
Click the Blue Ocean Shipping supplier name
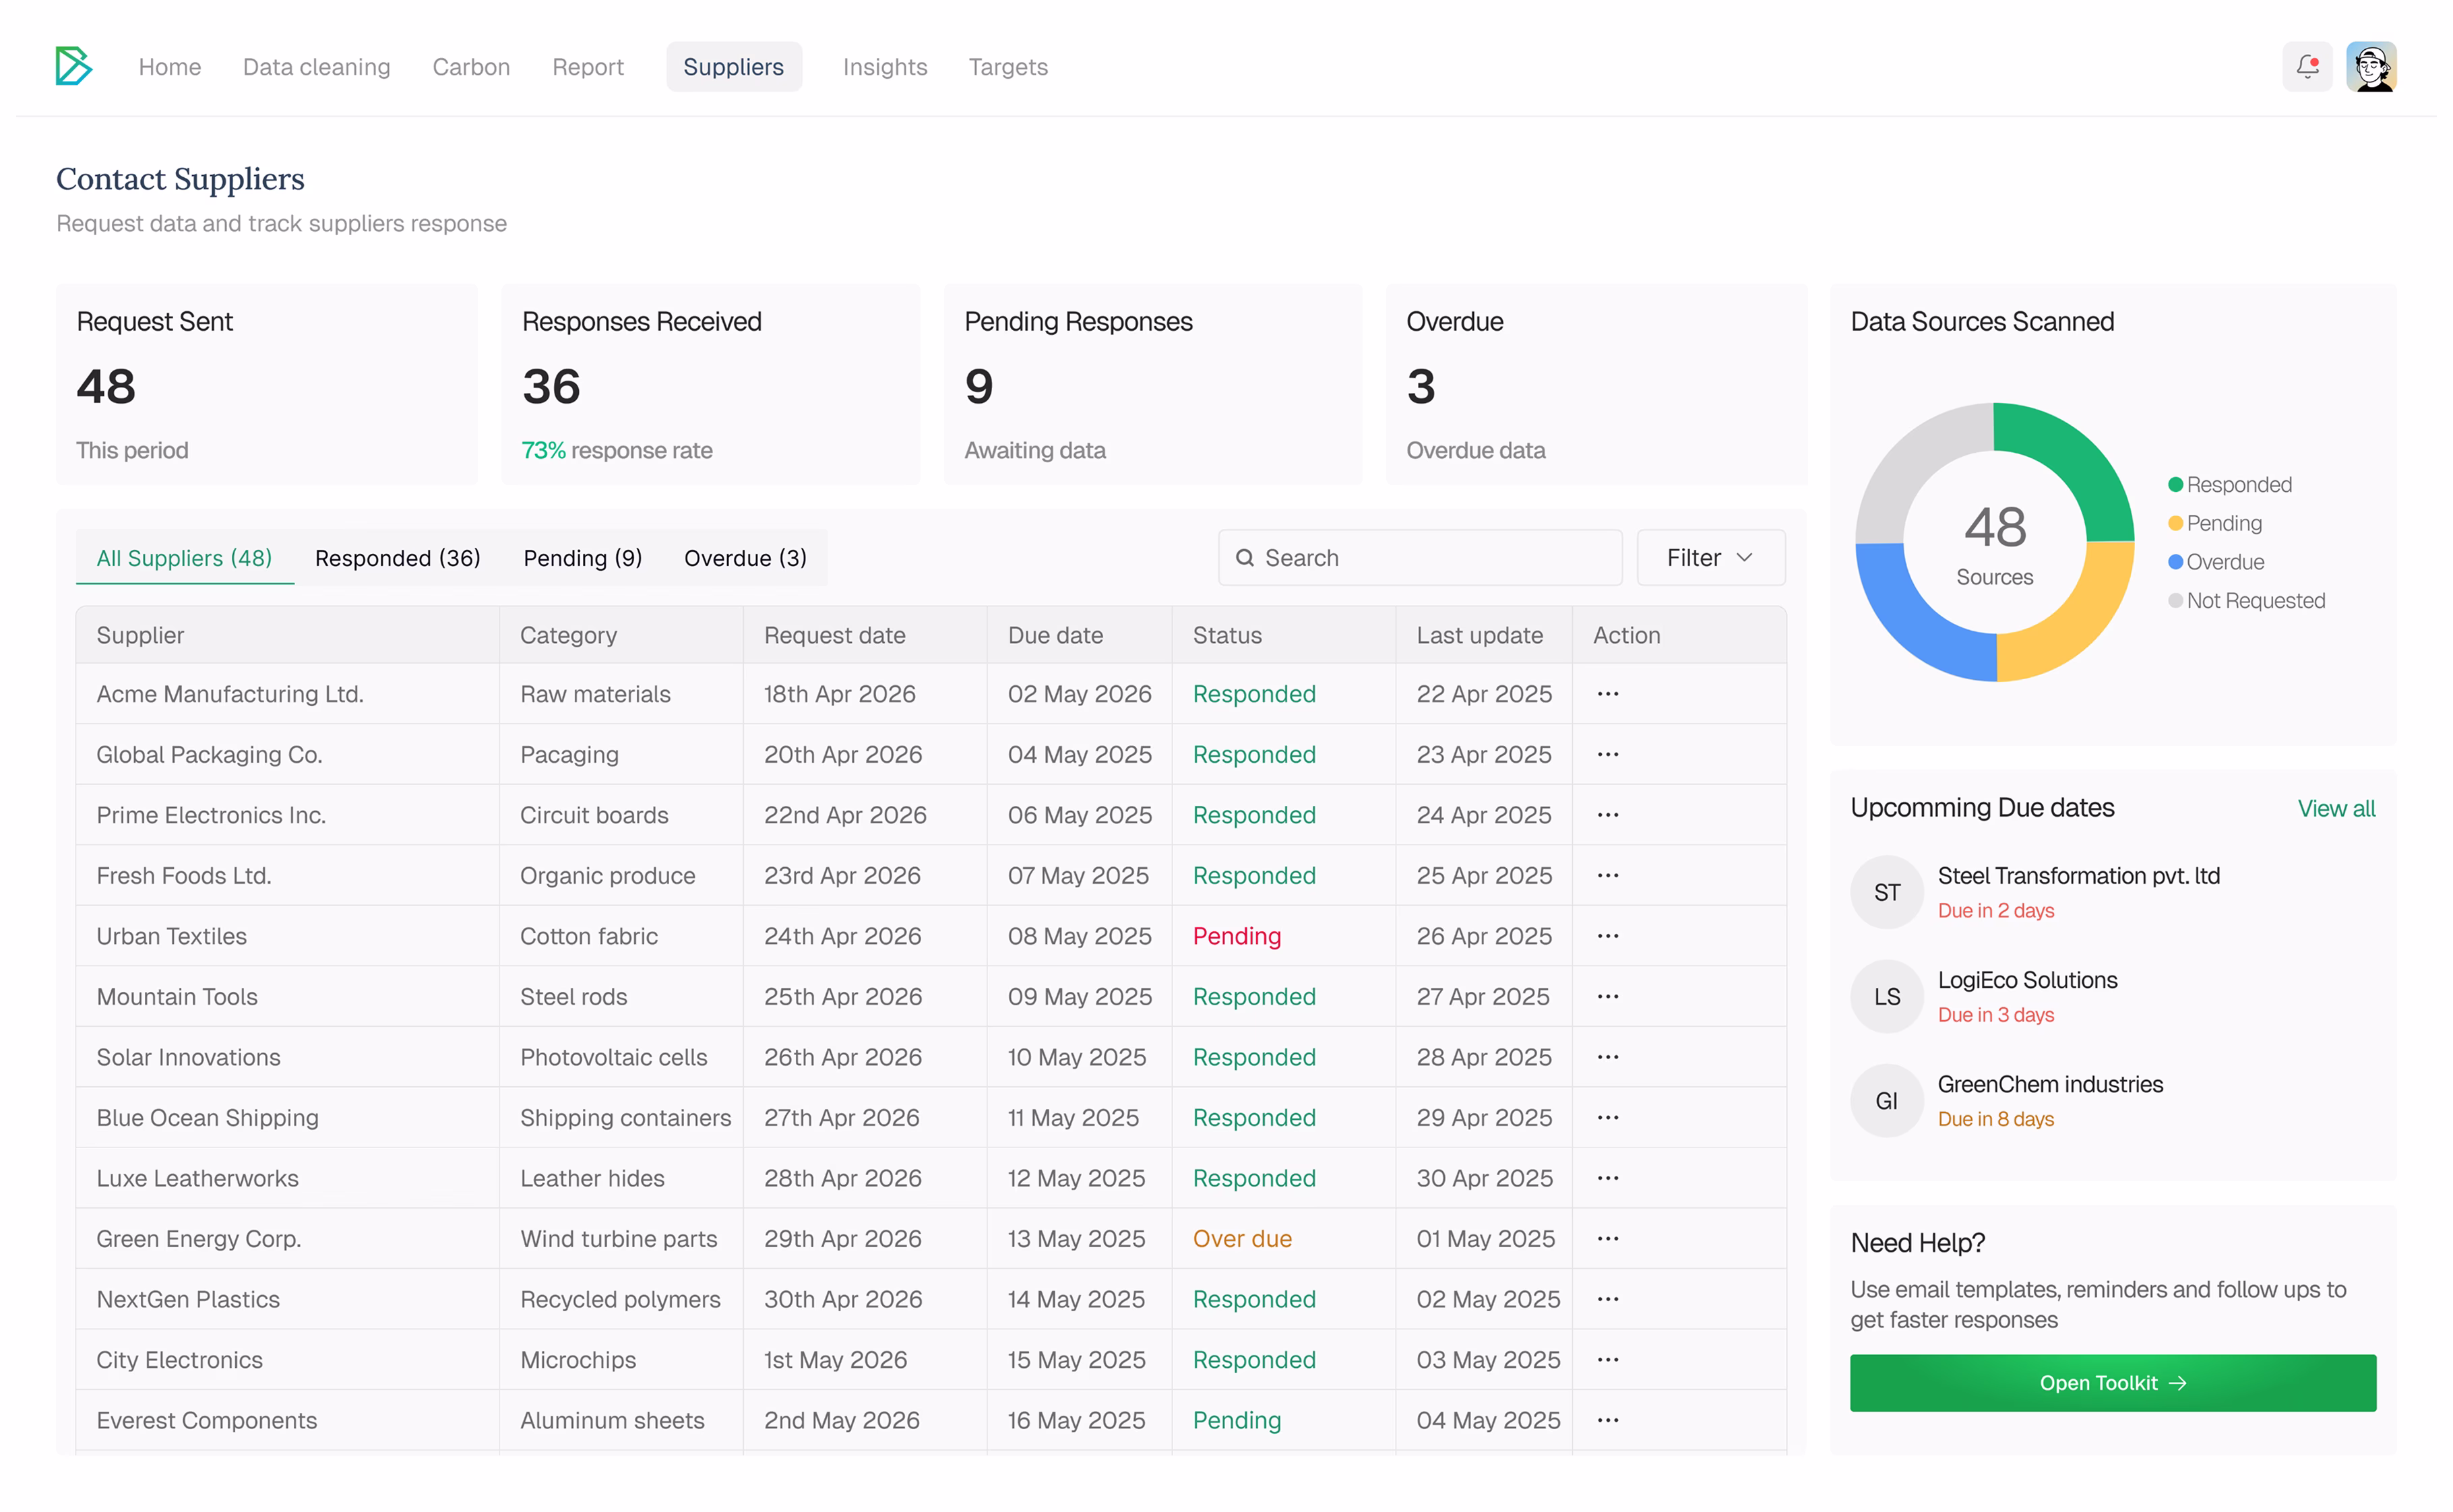point(207,1117)
